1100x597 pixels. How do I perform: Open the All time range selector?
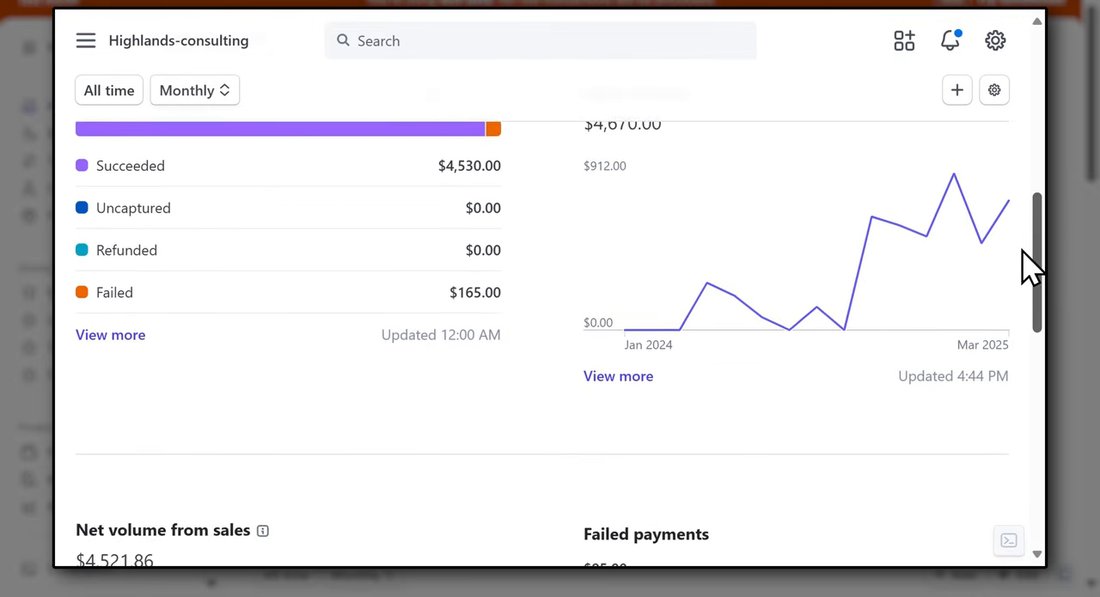109,90
